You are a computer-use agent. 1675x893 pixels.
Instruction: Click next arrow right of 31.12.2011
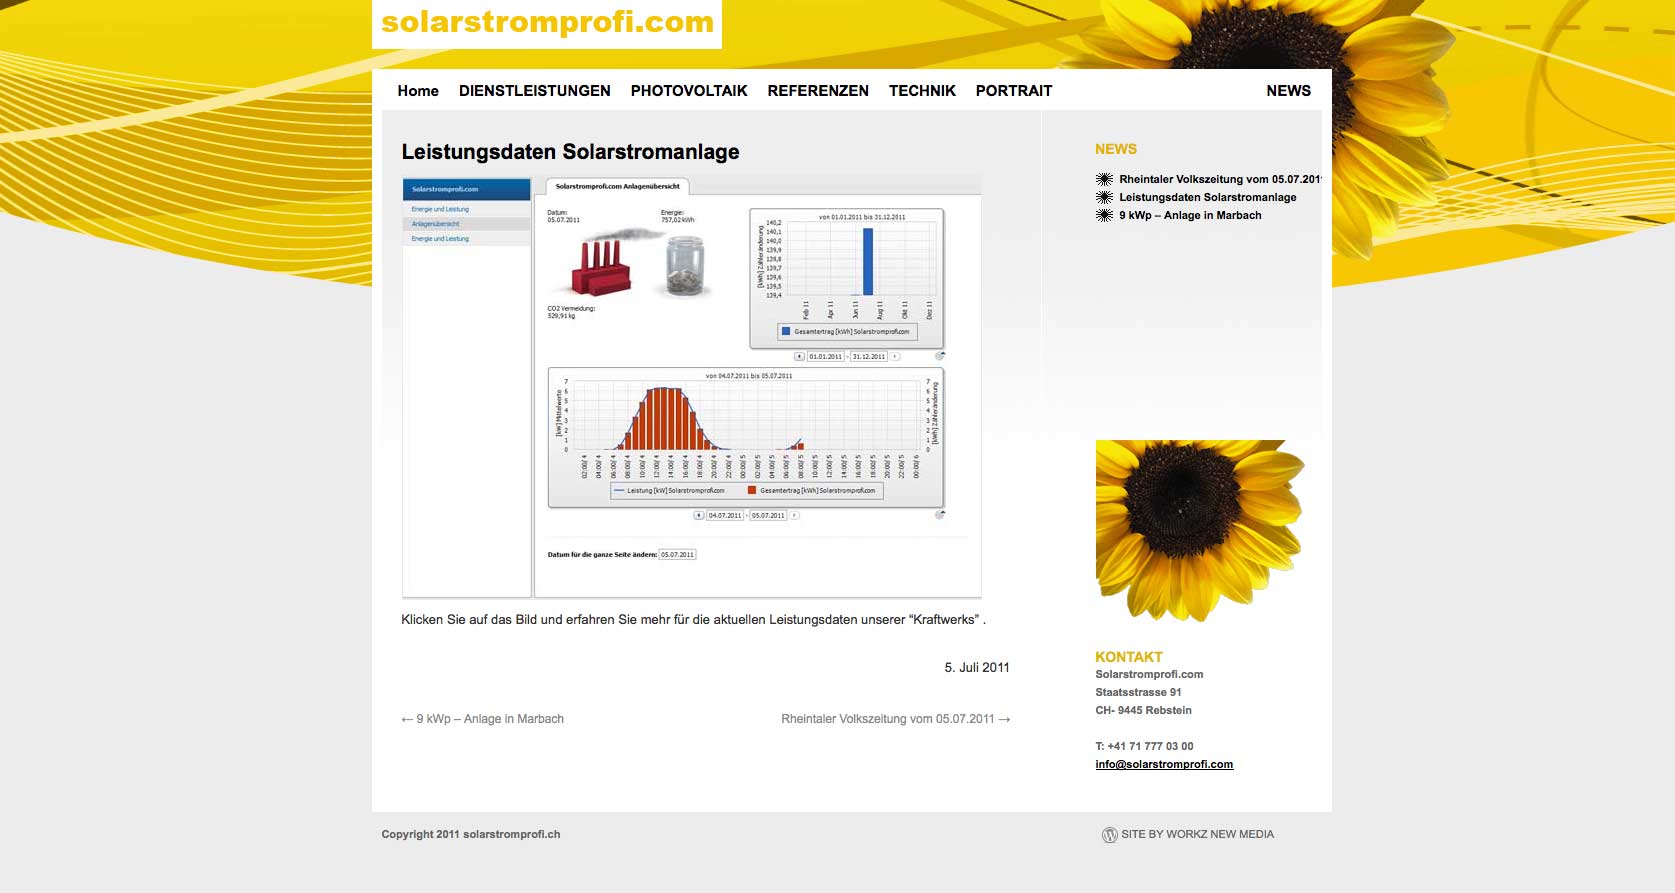tap(895, 357)
